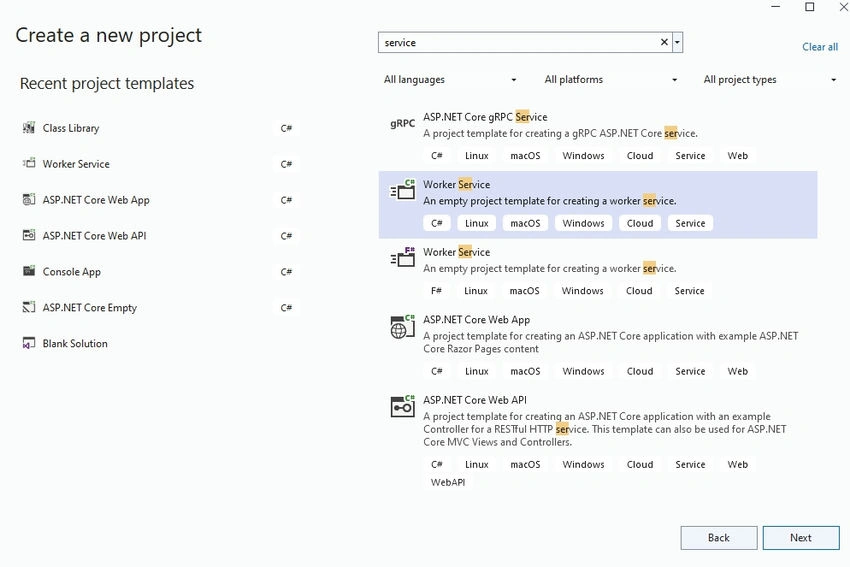Click the F# Worker Service template icon
This screenshot has height=567, width=850.
coord(402,257)
